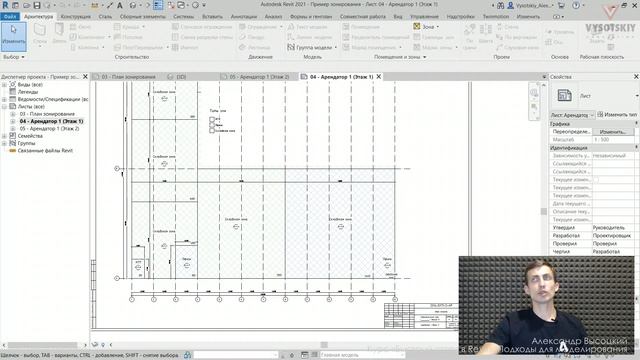
Task: Open the Лист: Арендатор type selector dropdown
Action: coord(572,115)
